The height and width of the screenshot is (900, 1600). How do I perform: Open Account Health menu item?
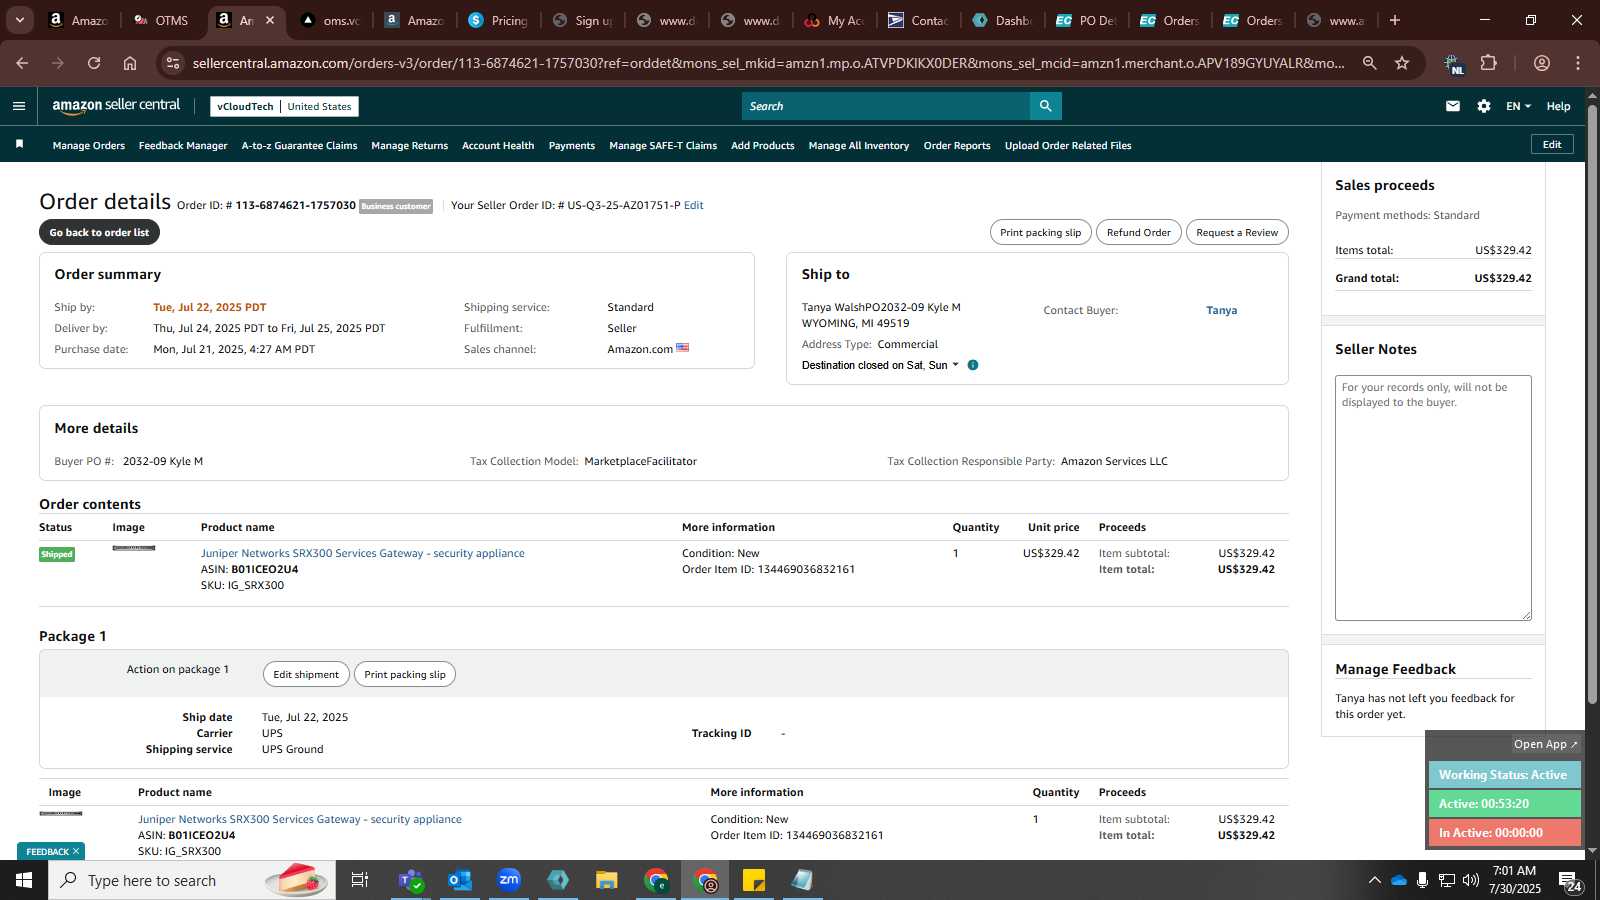pos(498,146)
